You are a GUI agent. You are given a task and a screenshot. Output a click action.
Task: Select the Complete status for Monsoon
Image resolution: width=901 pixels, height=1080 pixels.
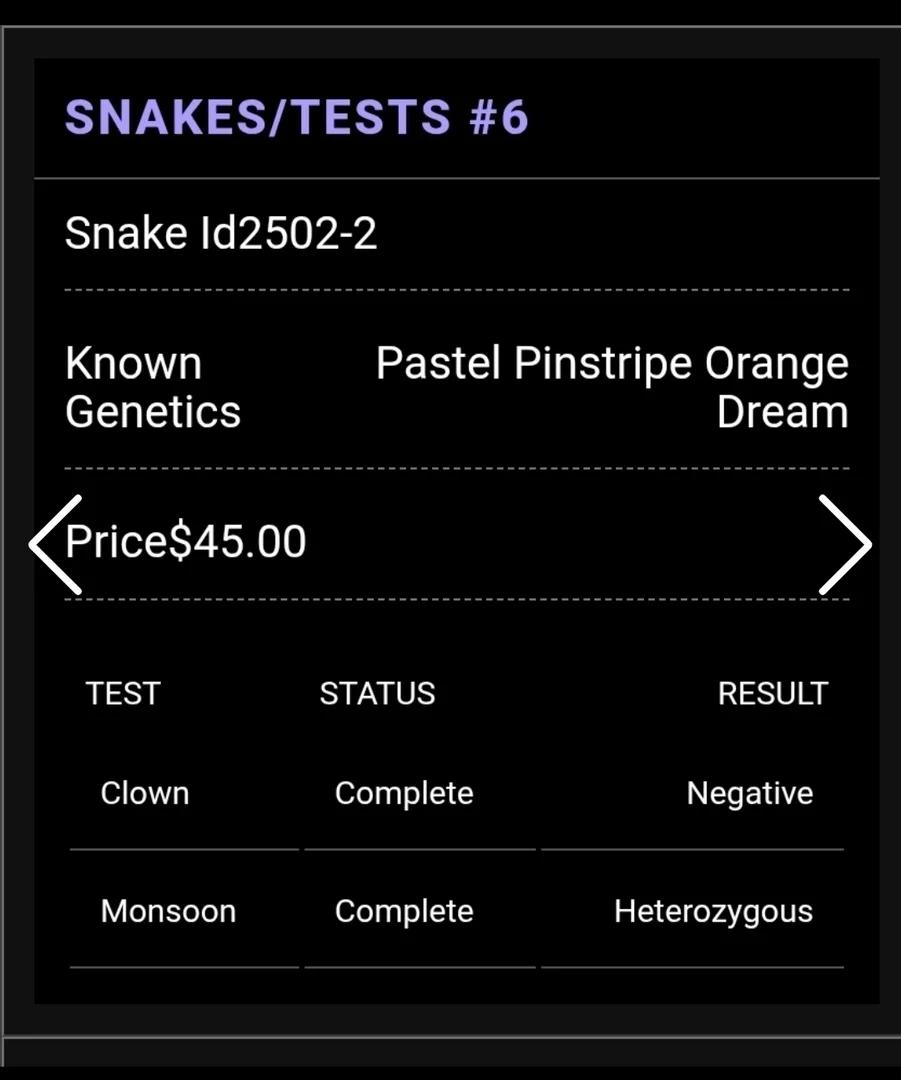[404, 912]
